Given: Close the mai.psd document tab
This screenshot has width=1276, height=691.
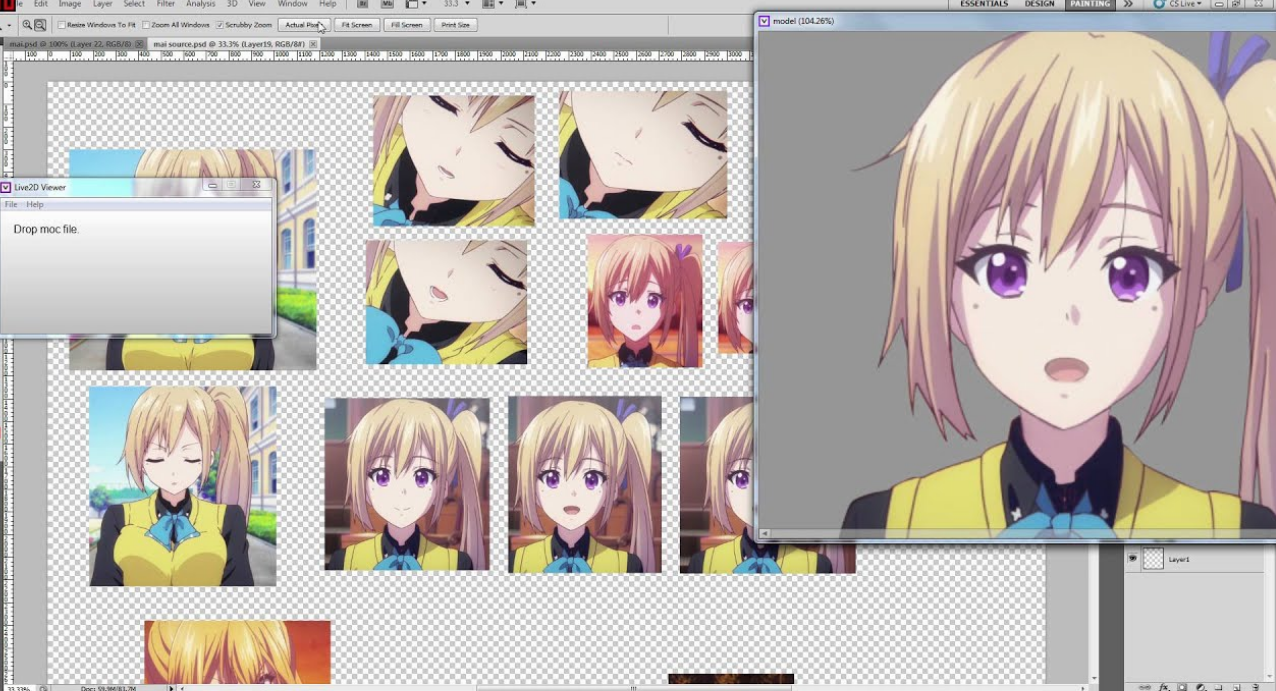Looking at the screenshot, I should (x=139, y=44).
